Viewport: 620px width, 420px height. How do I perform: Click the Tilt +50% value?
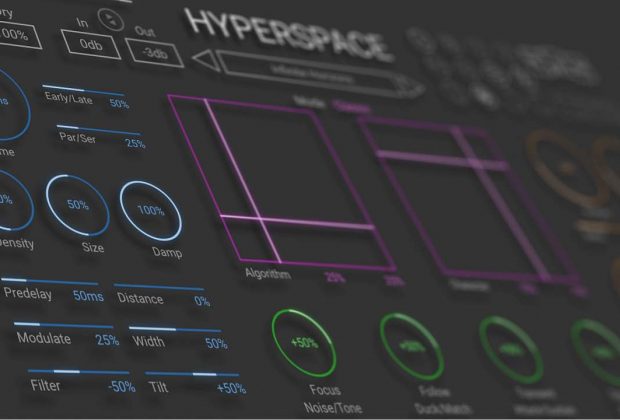pos(231,388)
